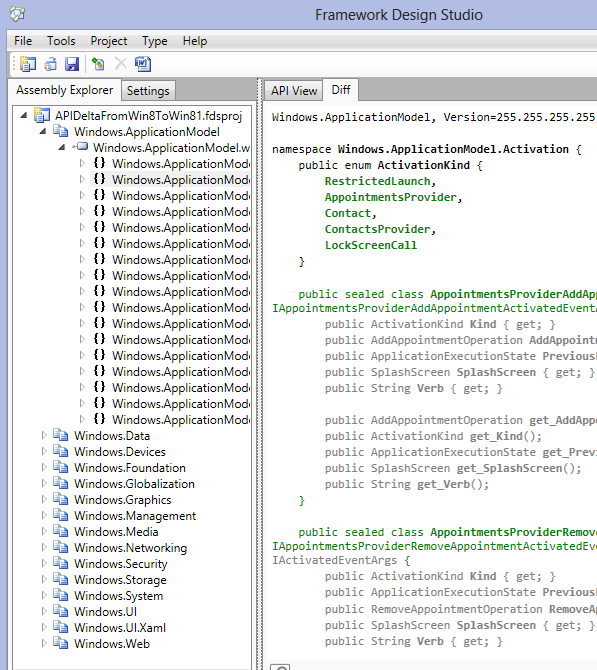Viewport: 597px width, 670px height.
Task: Click the grayed-out Remove X toolbar icon
Action: (x=121, y=64)
